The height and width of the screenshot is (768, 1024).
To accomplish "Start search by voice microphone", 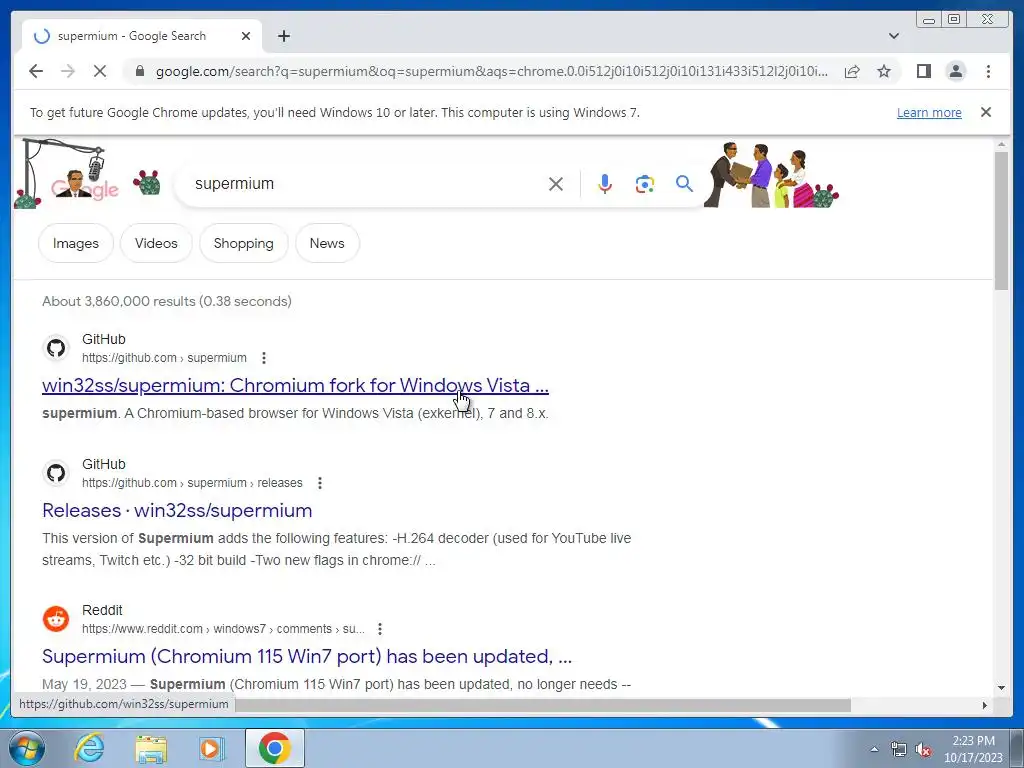I will pos(605,184).
